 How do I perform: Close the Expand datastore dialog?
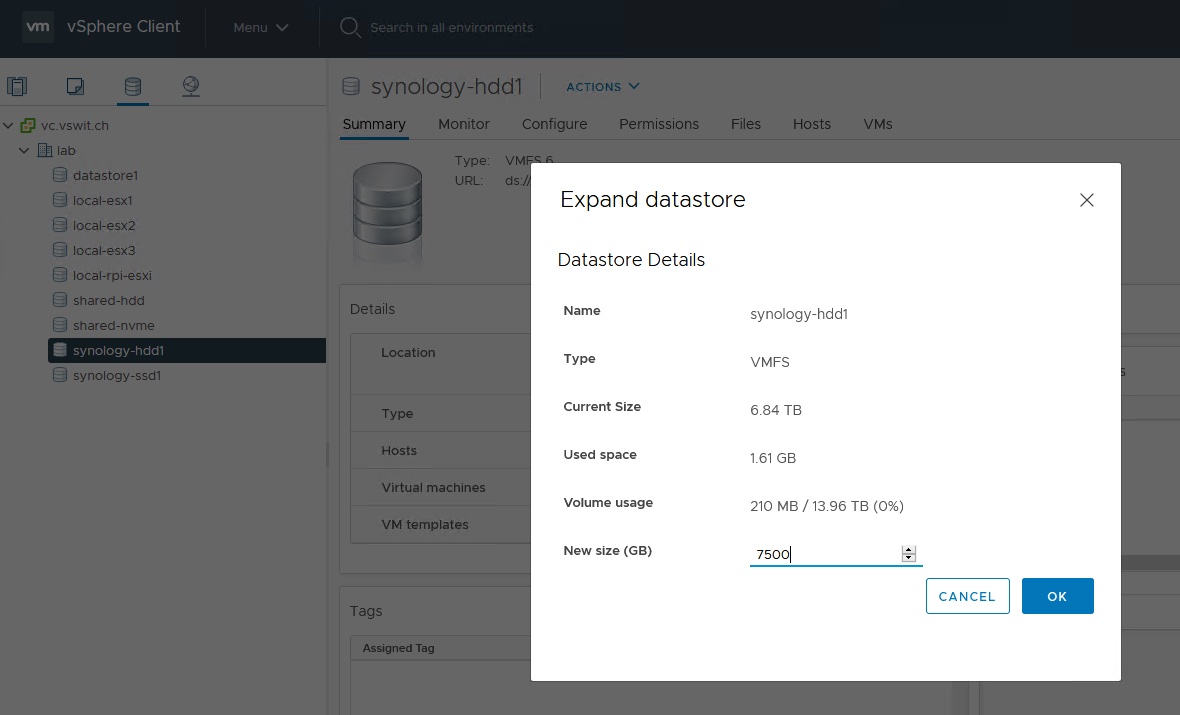click(x=1087, y=200)
